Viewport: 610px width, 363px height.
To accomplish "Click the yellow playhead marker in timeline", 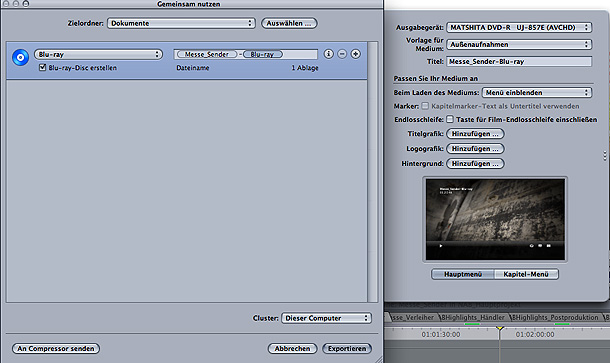I will [x=500, y=329].
